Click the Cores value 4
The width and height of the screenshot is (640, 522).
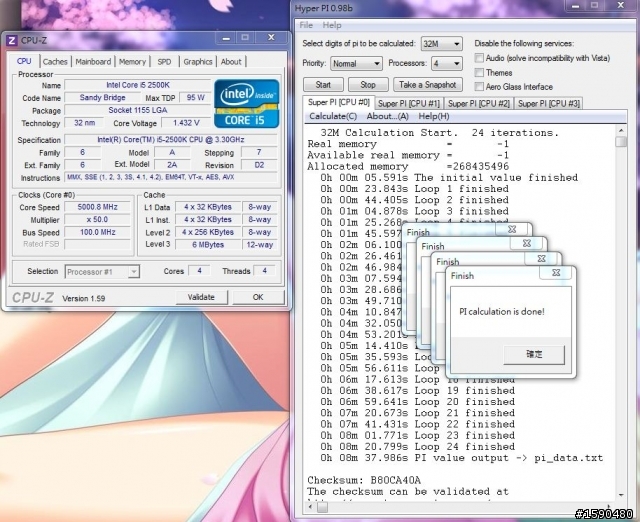tap(199, 271)
